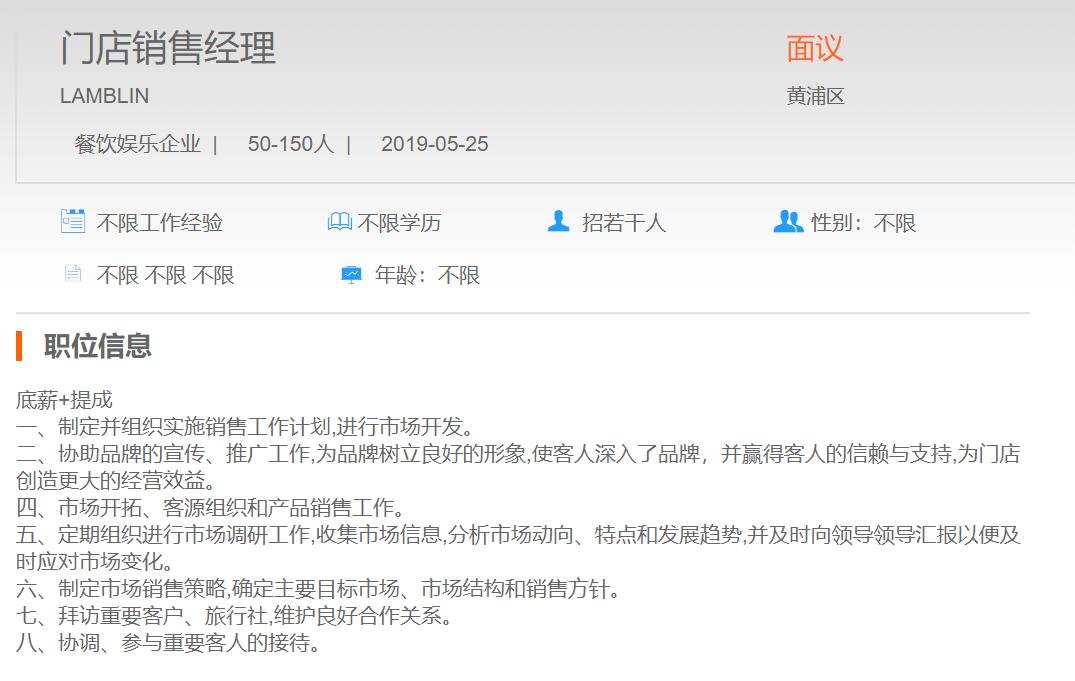1075x681 pixels.
Task: Open the 门店销售经理 job title
Action: pyautogui.click(x=168, y=48)
